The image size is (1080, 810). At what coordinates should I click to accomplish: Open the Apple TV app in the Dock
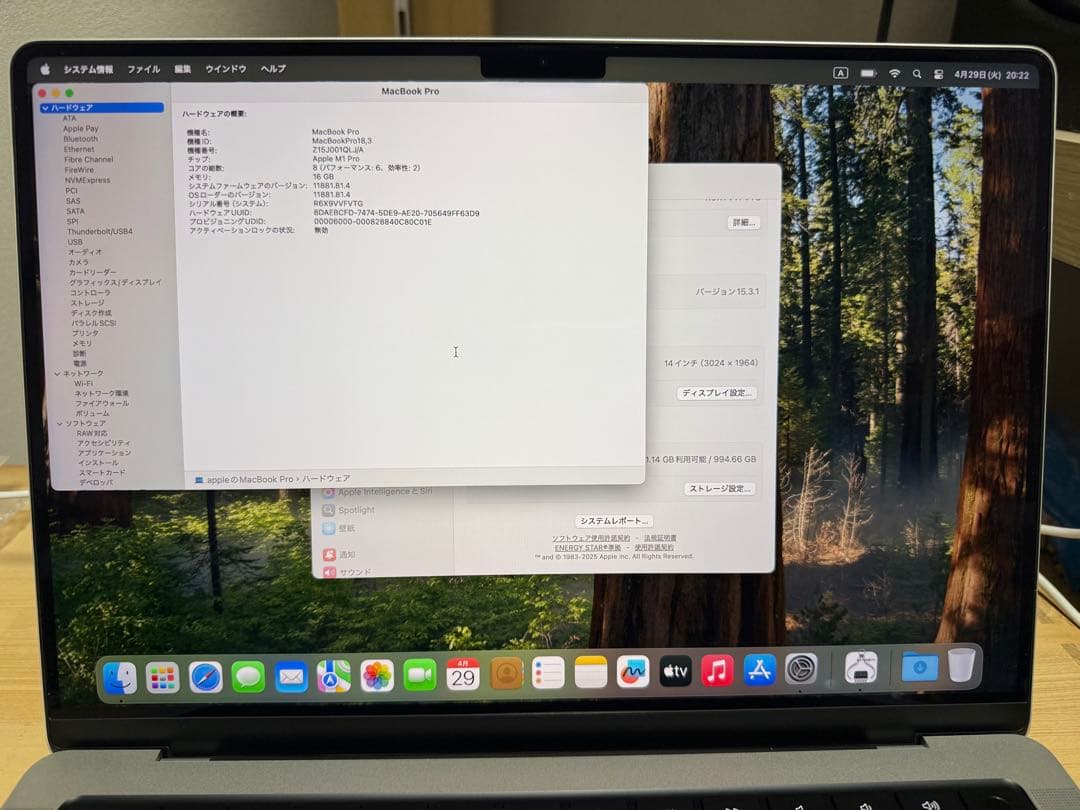675,670
